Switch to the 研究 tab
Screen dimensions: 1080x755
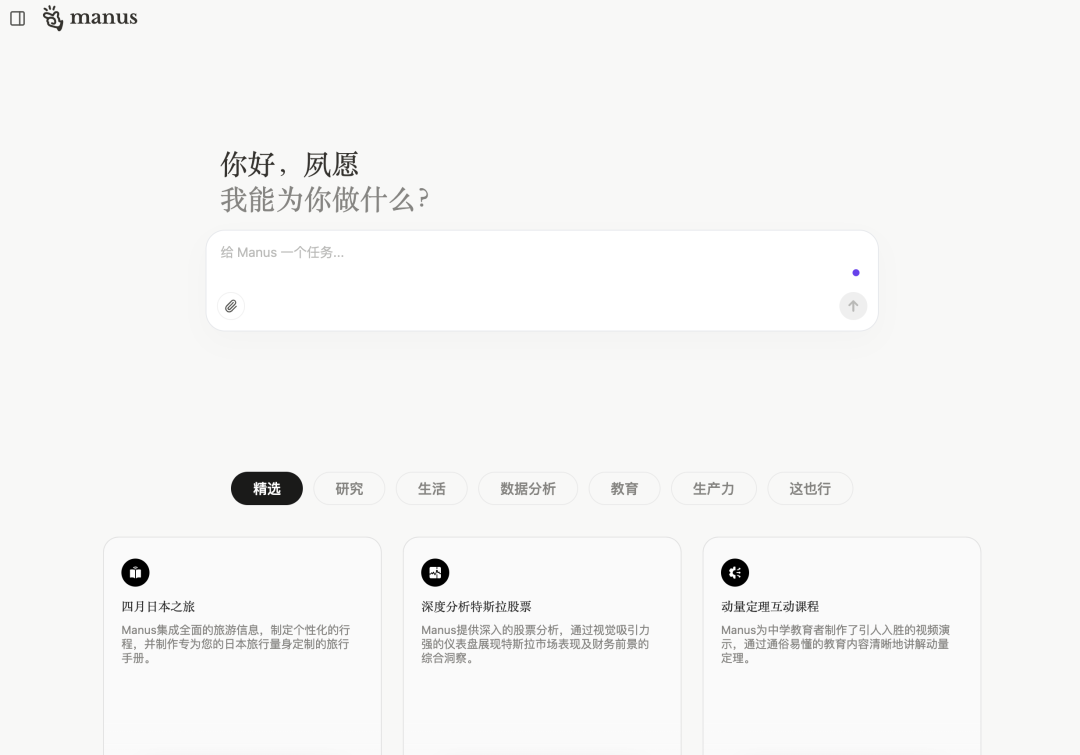pos(349,488)
